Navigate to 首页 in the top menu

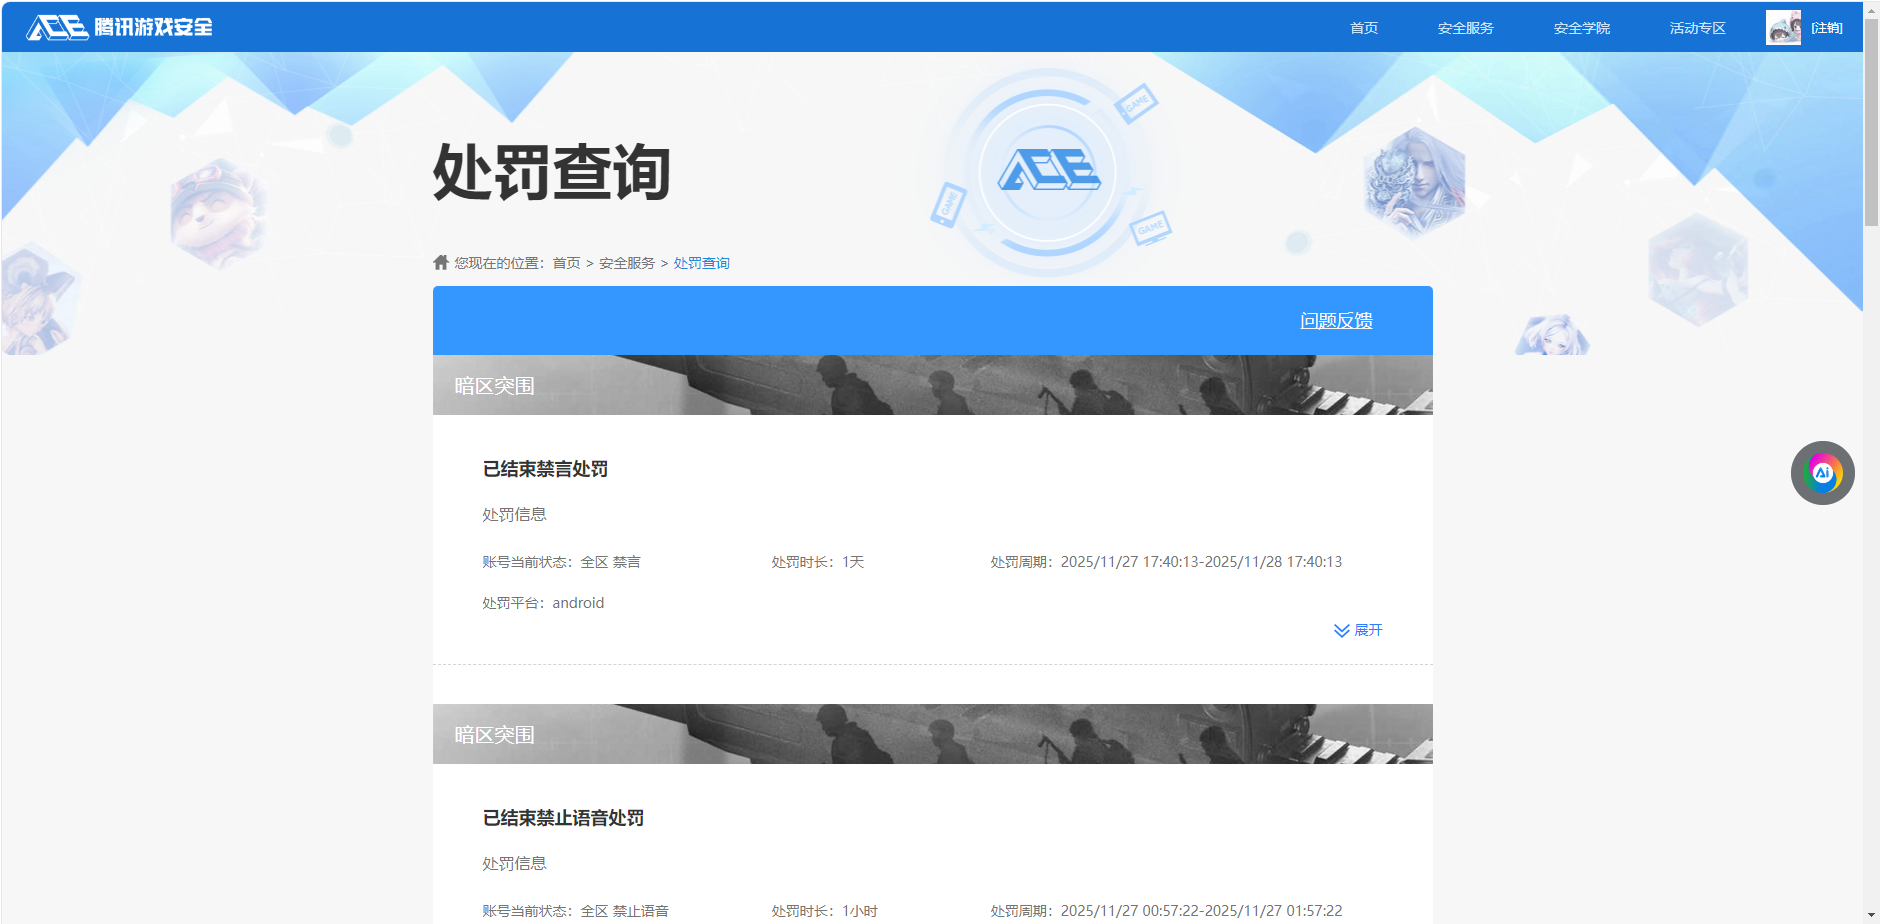point(1362,27)
